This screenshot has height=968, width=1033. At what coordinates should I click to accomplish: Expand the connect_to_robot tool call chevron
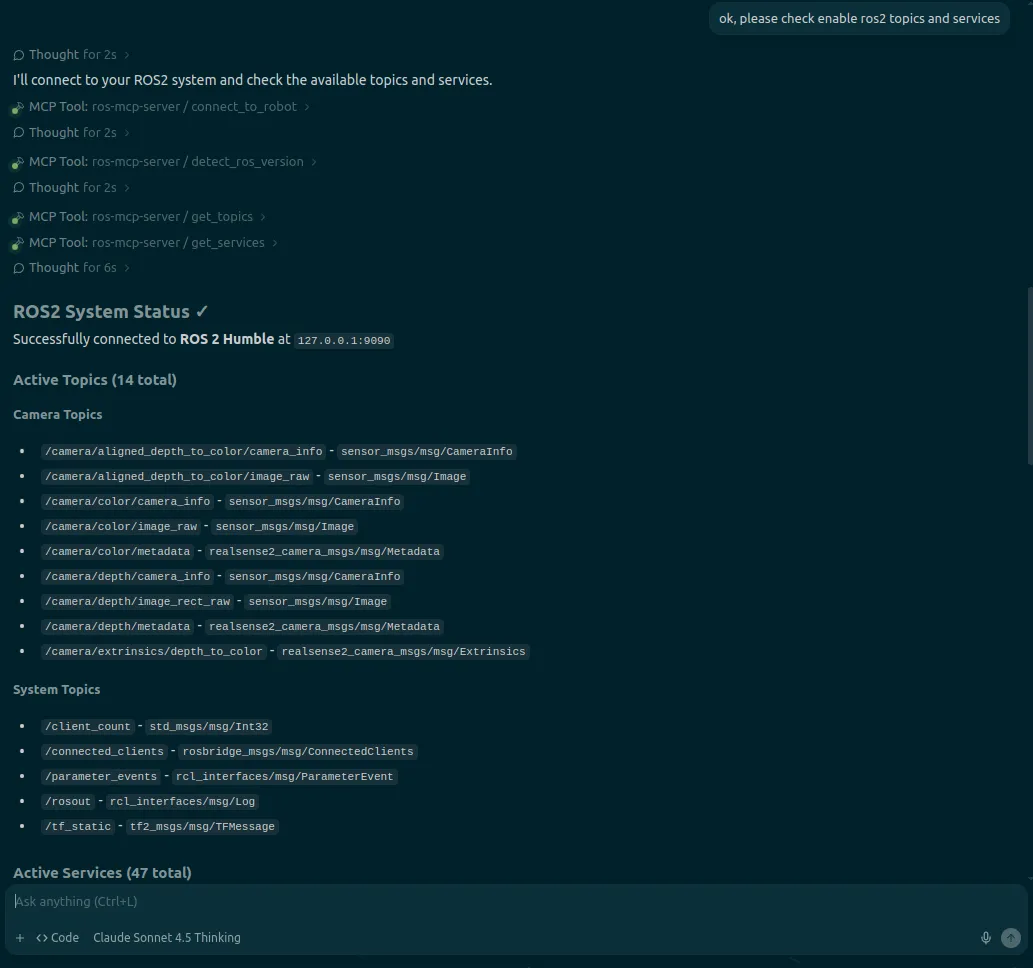tap(307, 107)
